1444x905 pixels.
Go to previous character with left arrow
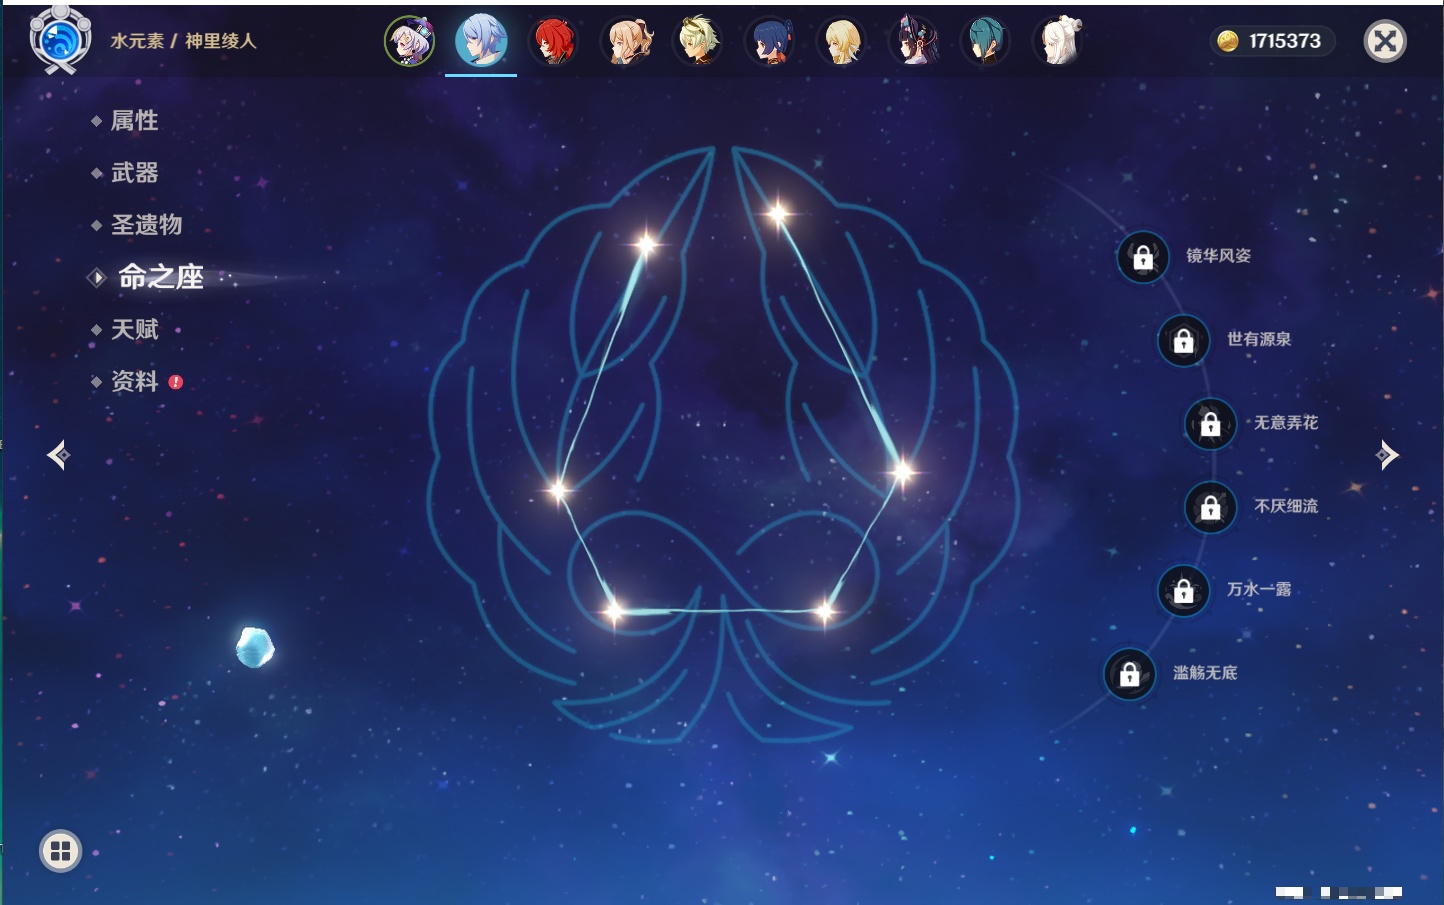(58, 455)
